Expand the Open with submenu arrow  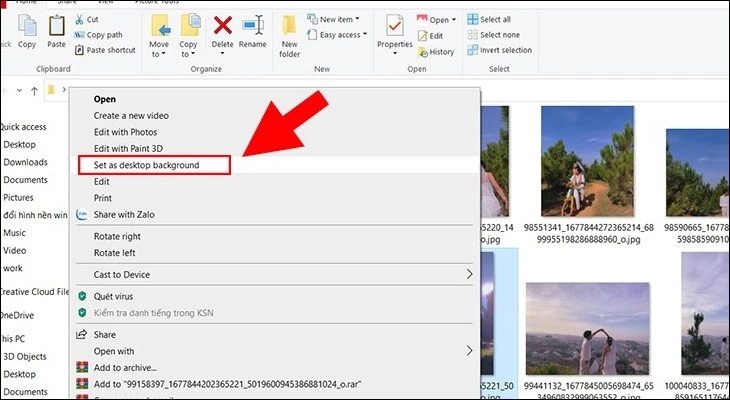pos(470,351)
